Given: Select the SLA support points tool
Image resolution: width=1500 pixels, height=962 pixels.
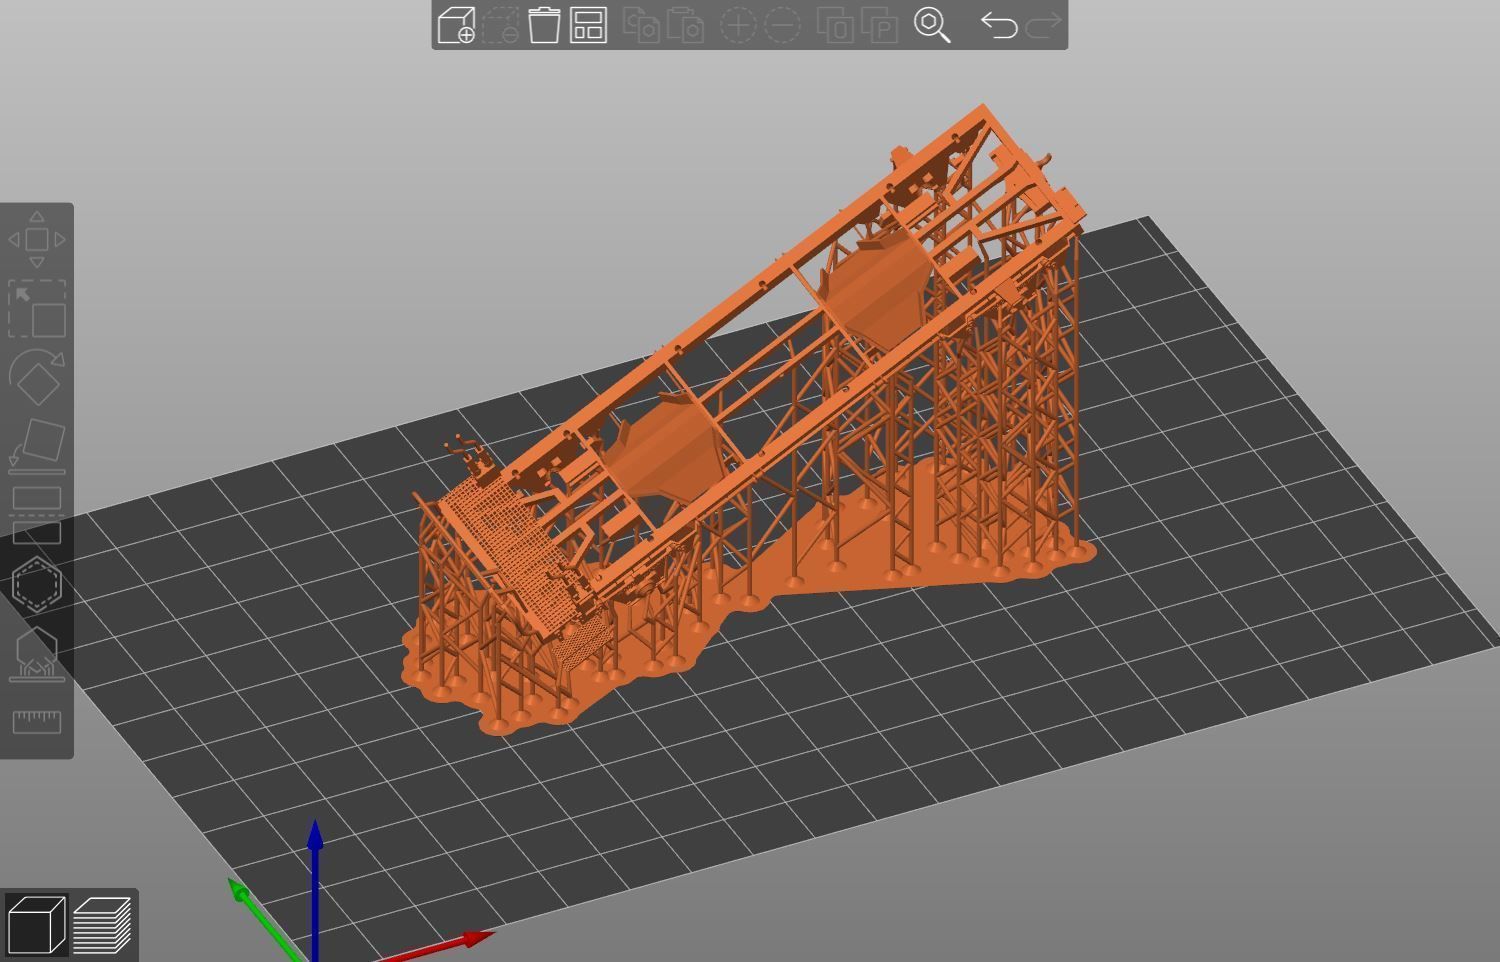Looking at the screenshot, I should pos(37,653).
